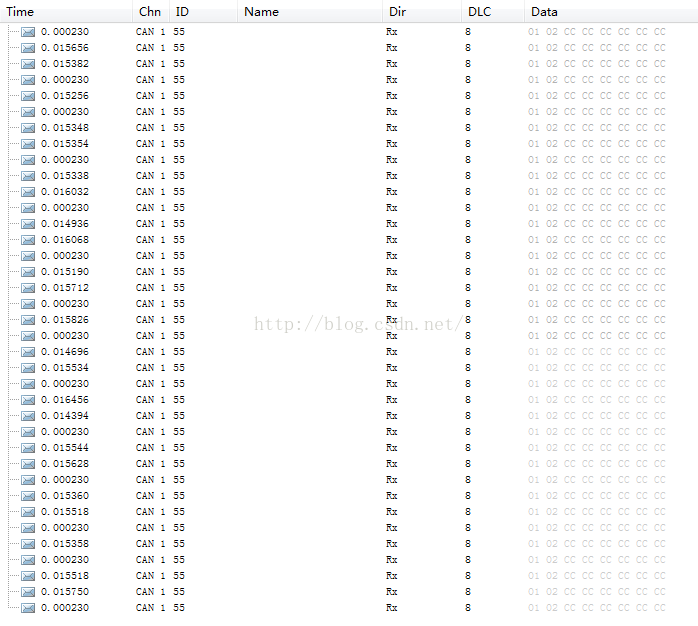Image resolution: width=698 pixels, height=626 pixels.
Task: Select the time value 0.015382
Action: 65,64
